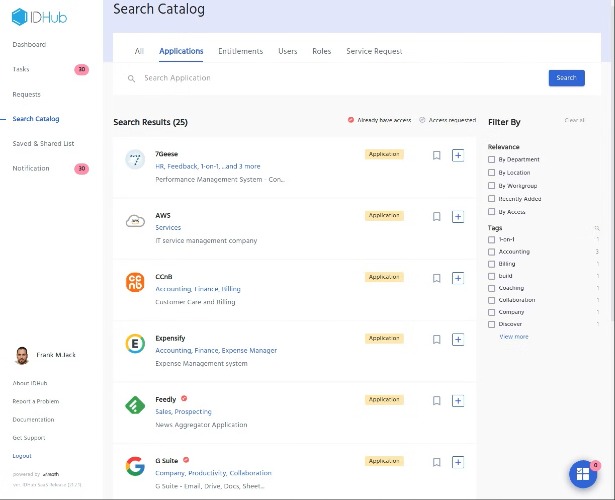
Task: Enable the By Workgroup filter
Action: (491, 185)
